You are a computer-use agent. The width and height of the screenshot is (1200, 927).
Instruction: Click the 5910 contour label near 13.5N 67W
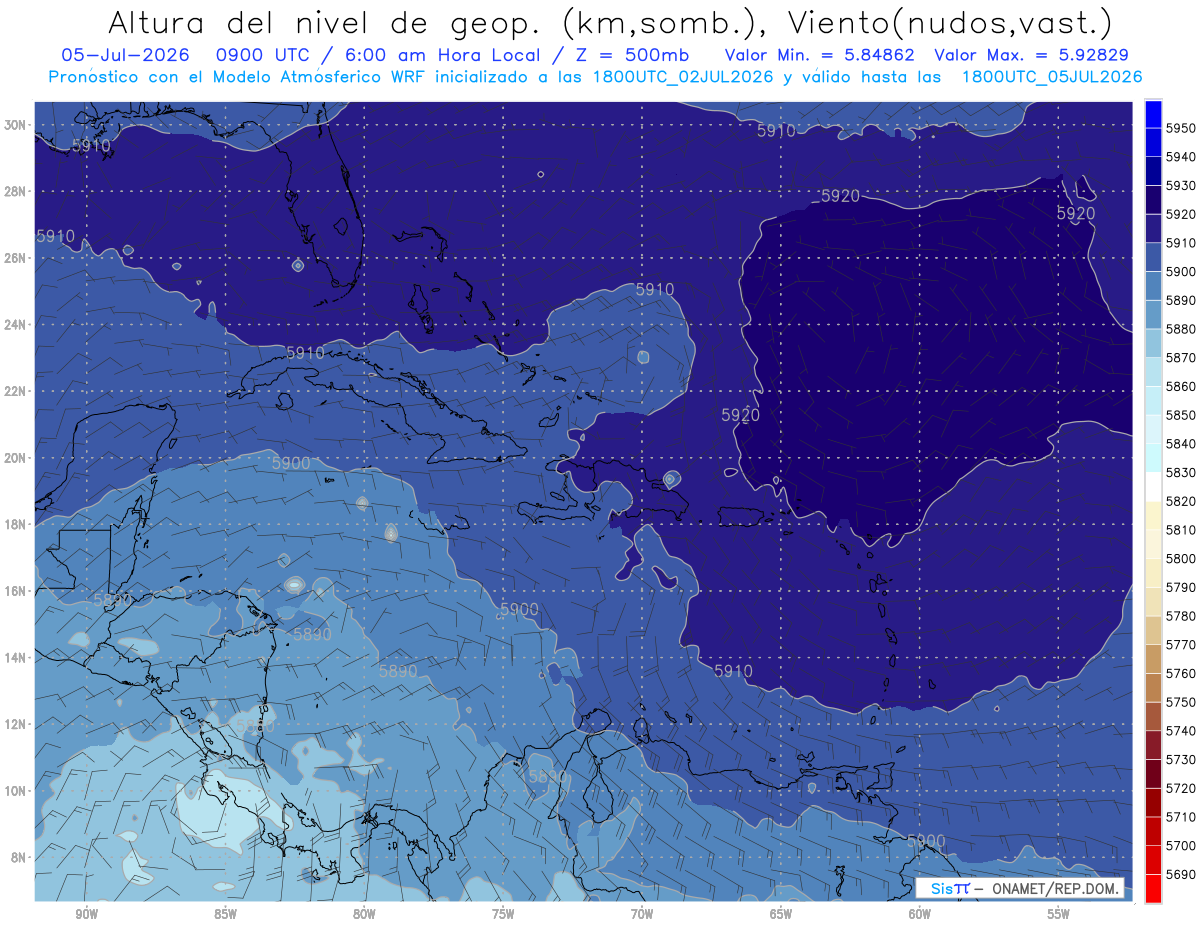733,672
